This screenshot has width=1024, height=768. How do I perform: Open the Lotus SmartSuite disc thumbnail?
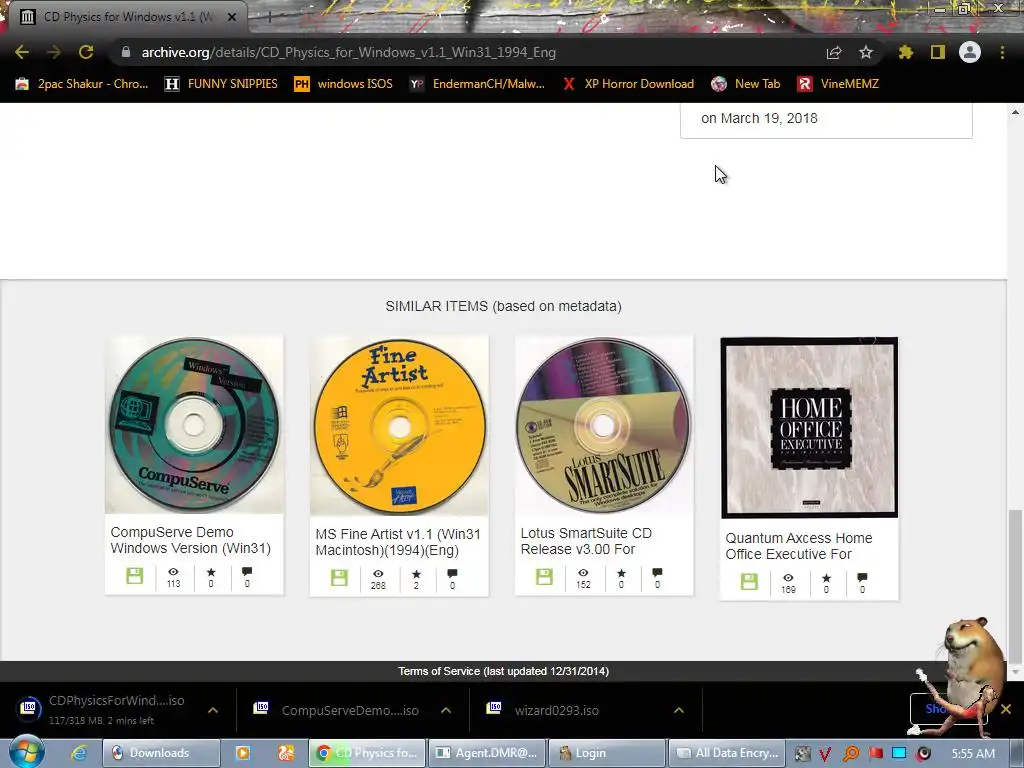click(604, 425)
